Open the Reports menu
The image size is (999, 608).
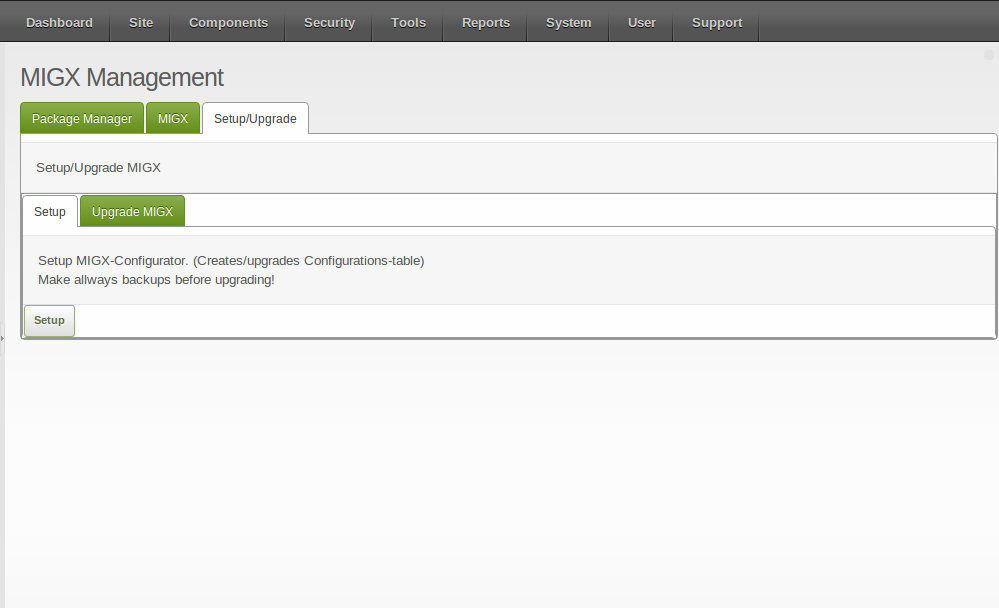485,23
